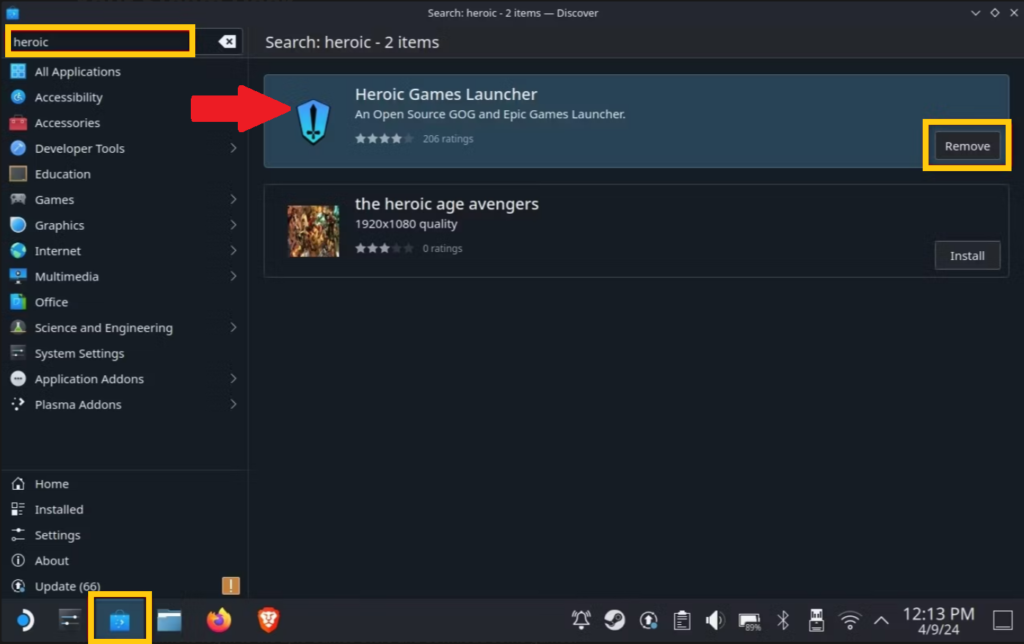Open volume speaker tray icon
This screenshot has height=644, width=1024.
click(x=714, y=620)
